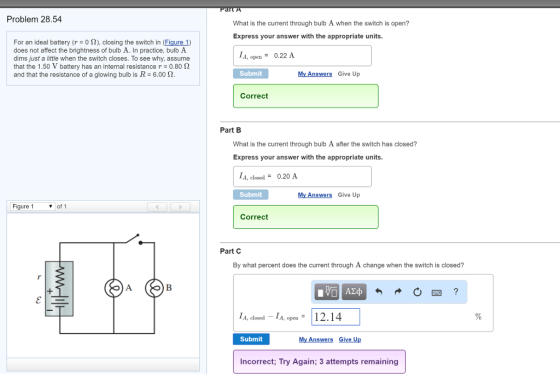Click the Part C heading
This screenshot has height=374, width=560.
pos(230,251)
